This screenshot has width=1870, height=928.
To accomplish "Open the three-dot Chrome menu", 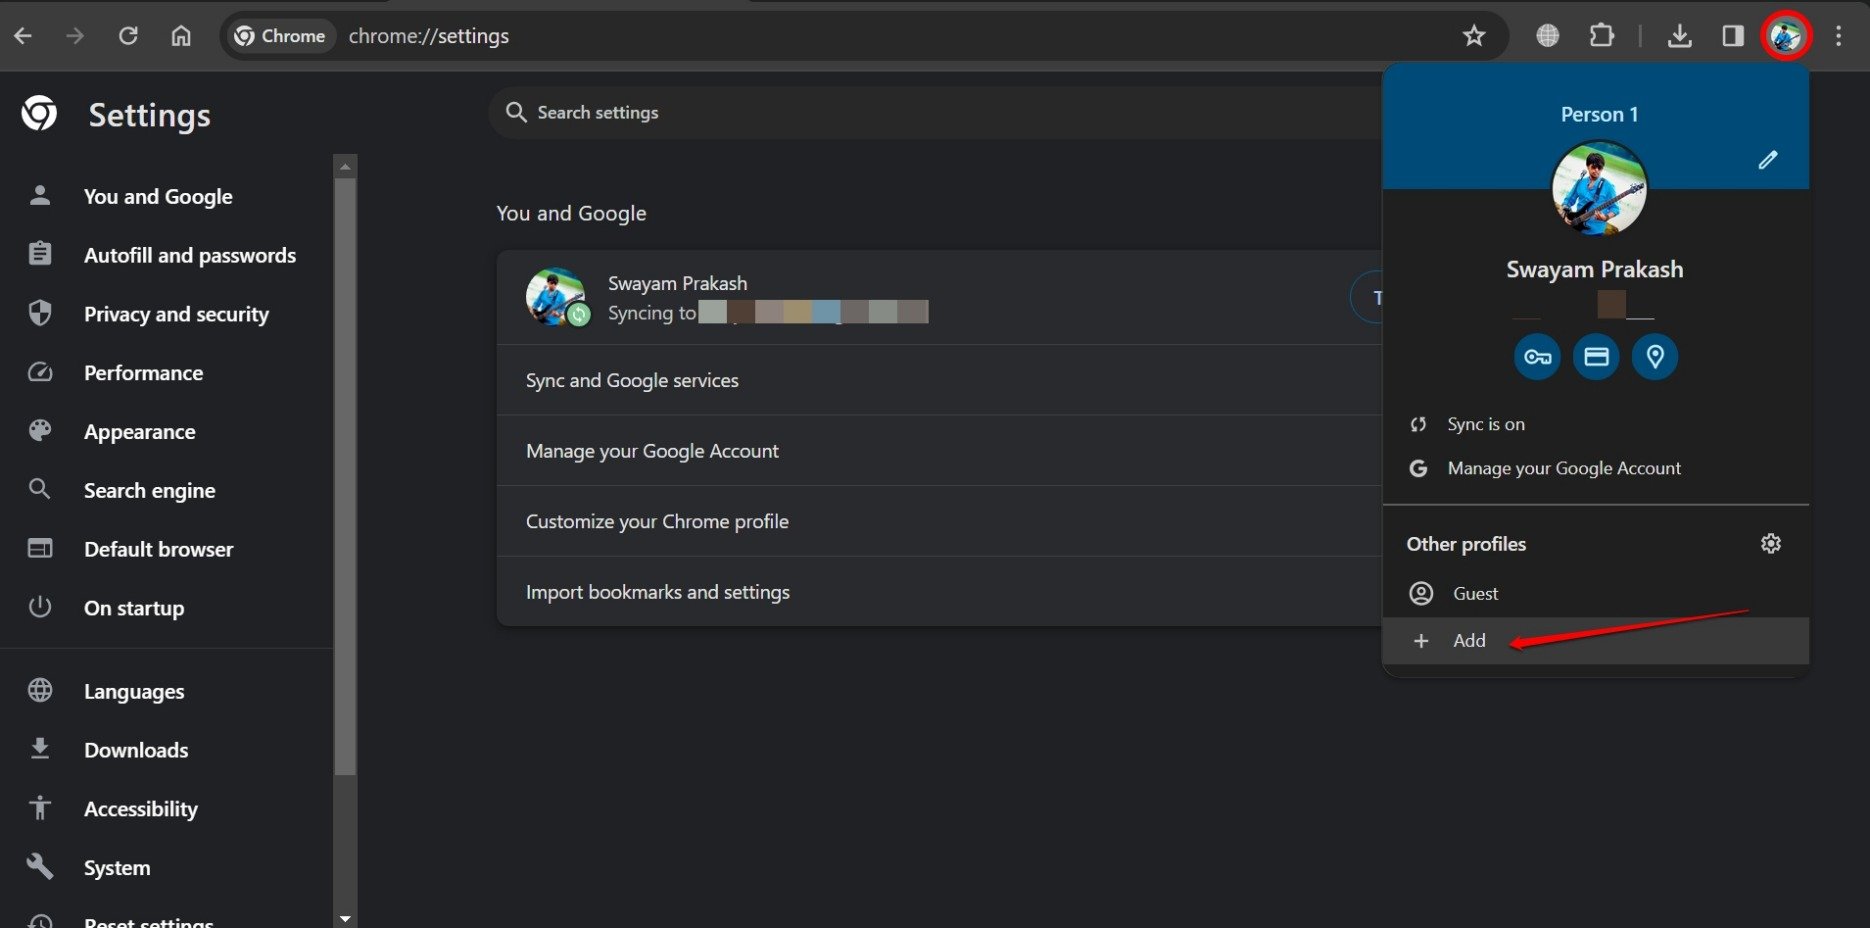I will tap(1838, 35).
